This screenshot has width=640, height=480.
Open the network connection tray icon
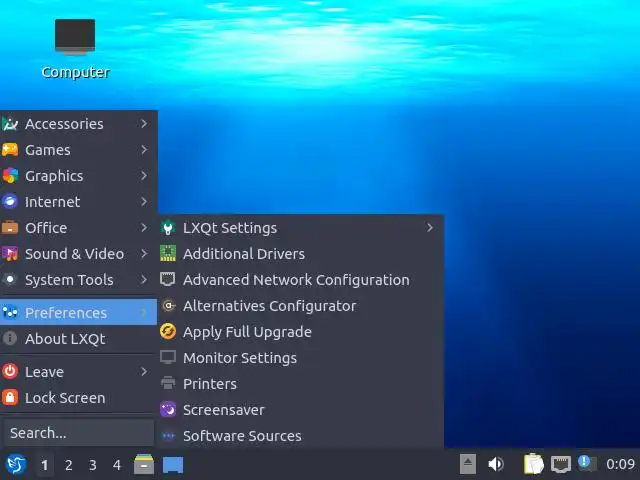(x=561, y=464)
